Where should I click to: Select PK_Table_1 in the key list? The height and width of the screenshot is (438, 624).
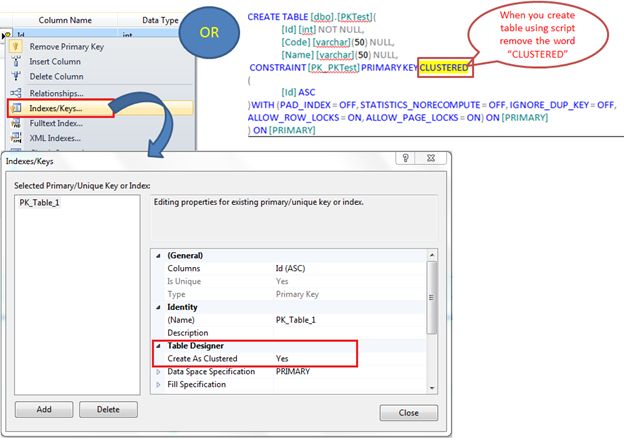click(39, 203)
